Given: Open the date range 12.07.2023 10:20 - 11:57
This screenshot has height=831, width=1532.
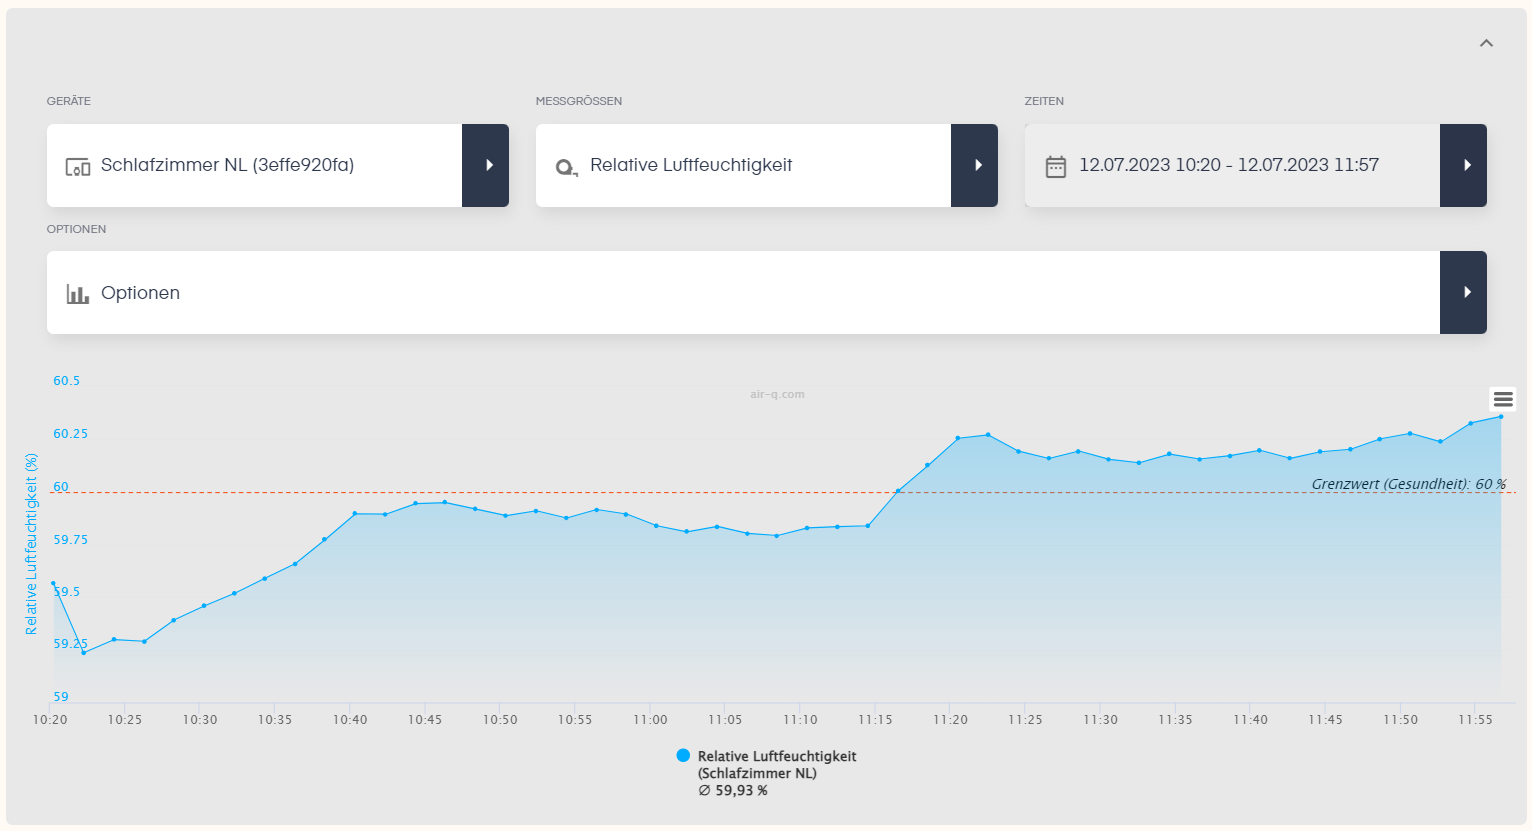Looking at the screenshot, I should pos(1232,165).
